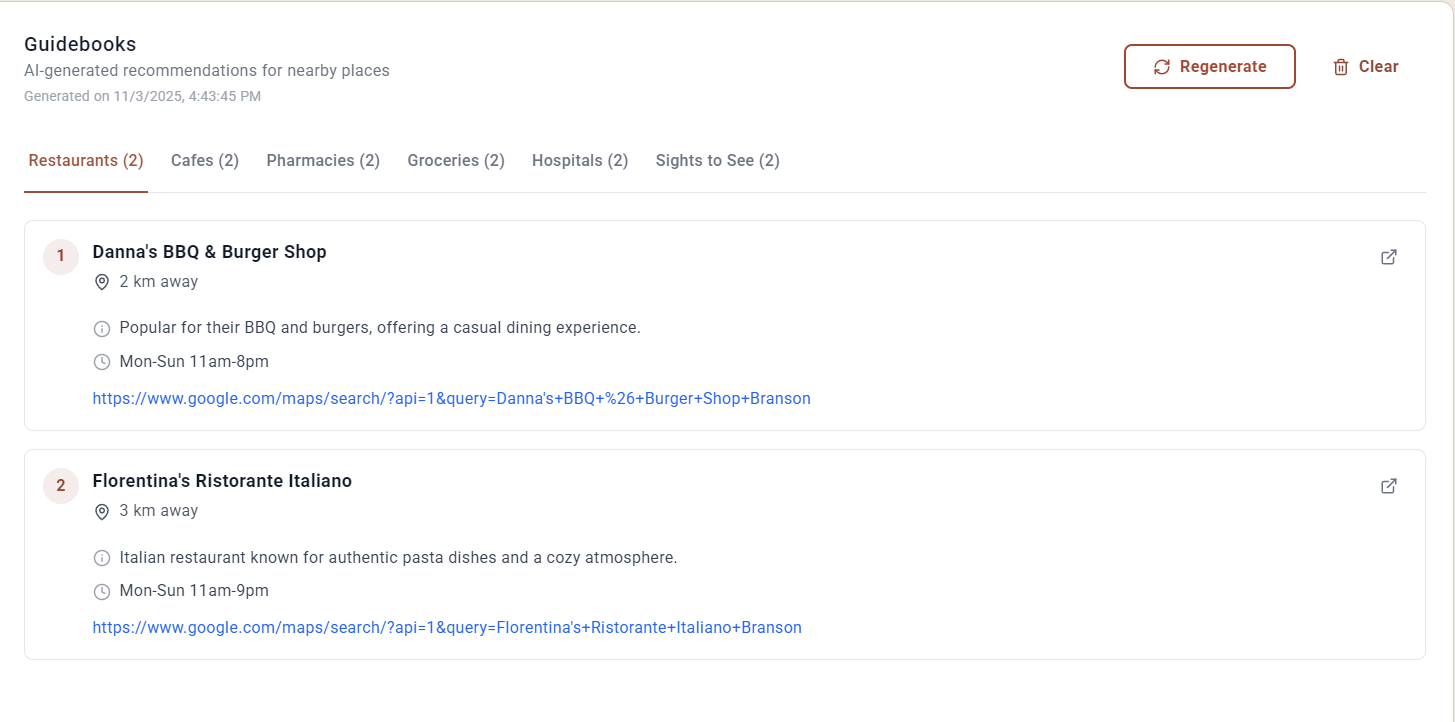1455x722 pixels.
Task: Open the Pharmacies (2) tab
Action: [323, 161]
